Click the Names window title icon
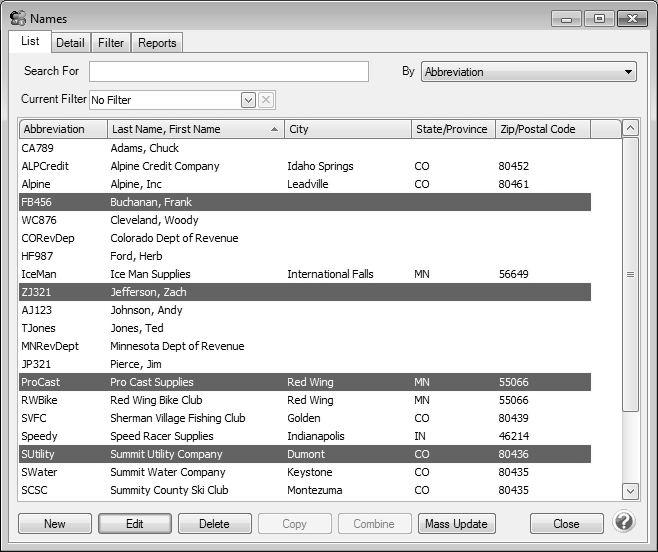The height and width of the screenshot is (552, 658). point(17,17)
